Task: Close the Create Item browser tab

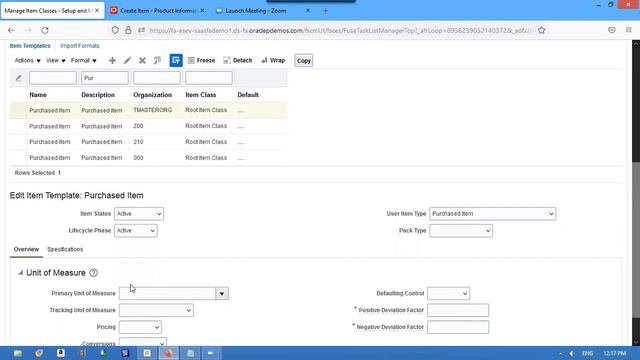Action: coord(202,11)
